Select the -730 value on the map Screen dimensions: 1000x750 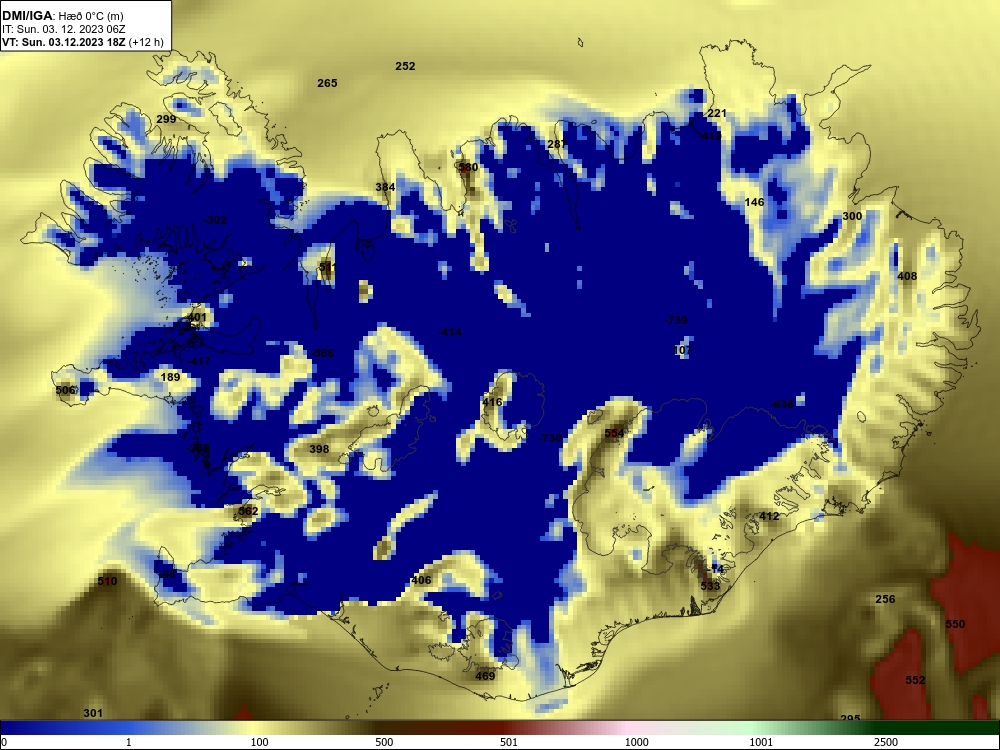pyautogui.click(x=550, y=438)
